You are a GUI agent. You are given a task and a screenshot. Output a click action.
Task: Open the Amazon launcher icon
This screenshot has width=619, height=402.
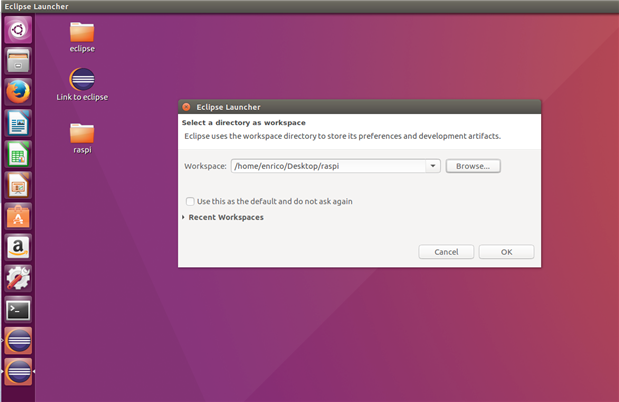[x=18, y=248]
